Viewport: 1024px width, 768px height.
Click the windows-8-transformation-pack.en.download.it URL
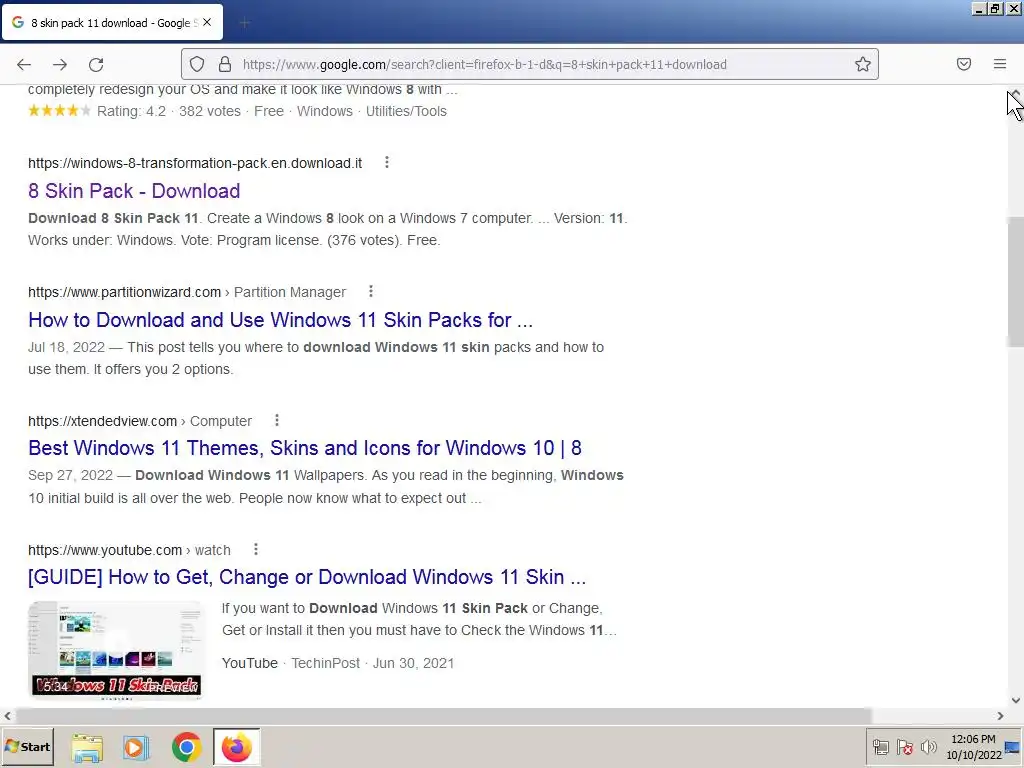pyautogui.click(x=195, y=163)
